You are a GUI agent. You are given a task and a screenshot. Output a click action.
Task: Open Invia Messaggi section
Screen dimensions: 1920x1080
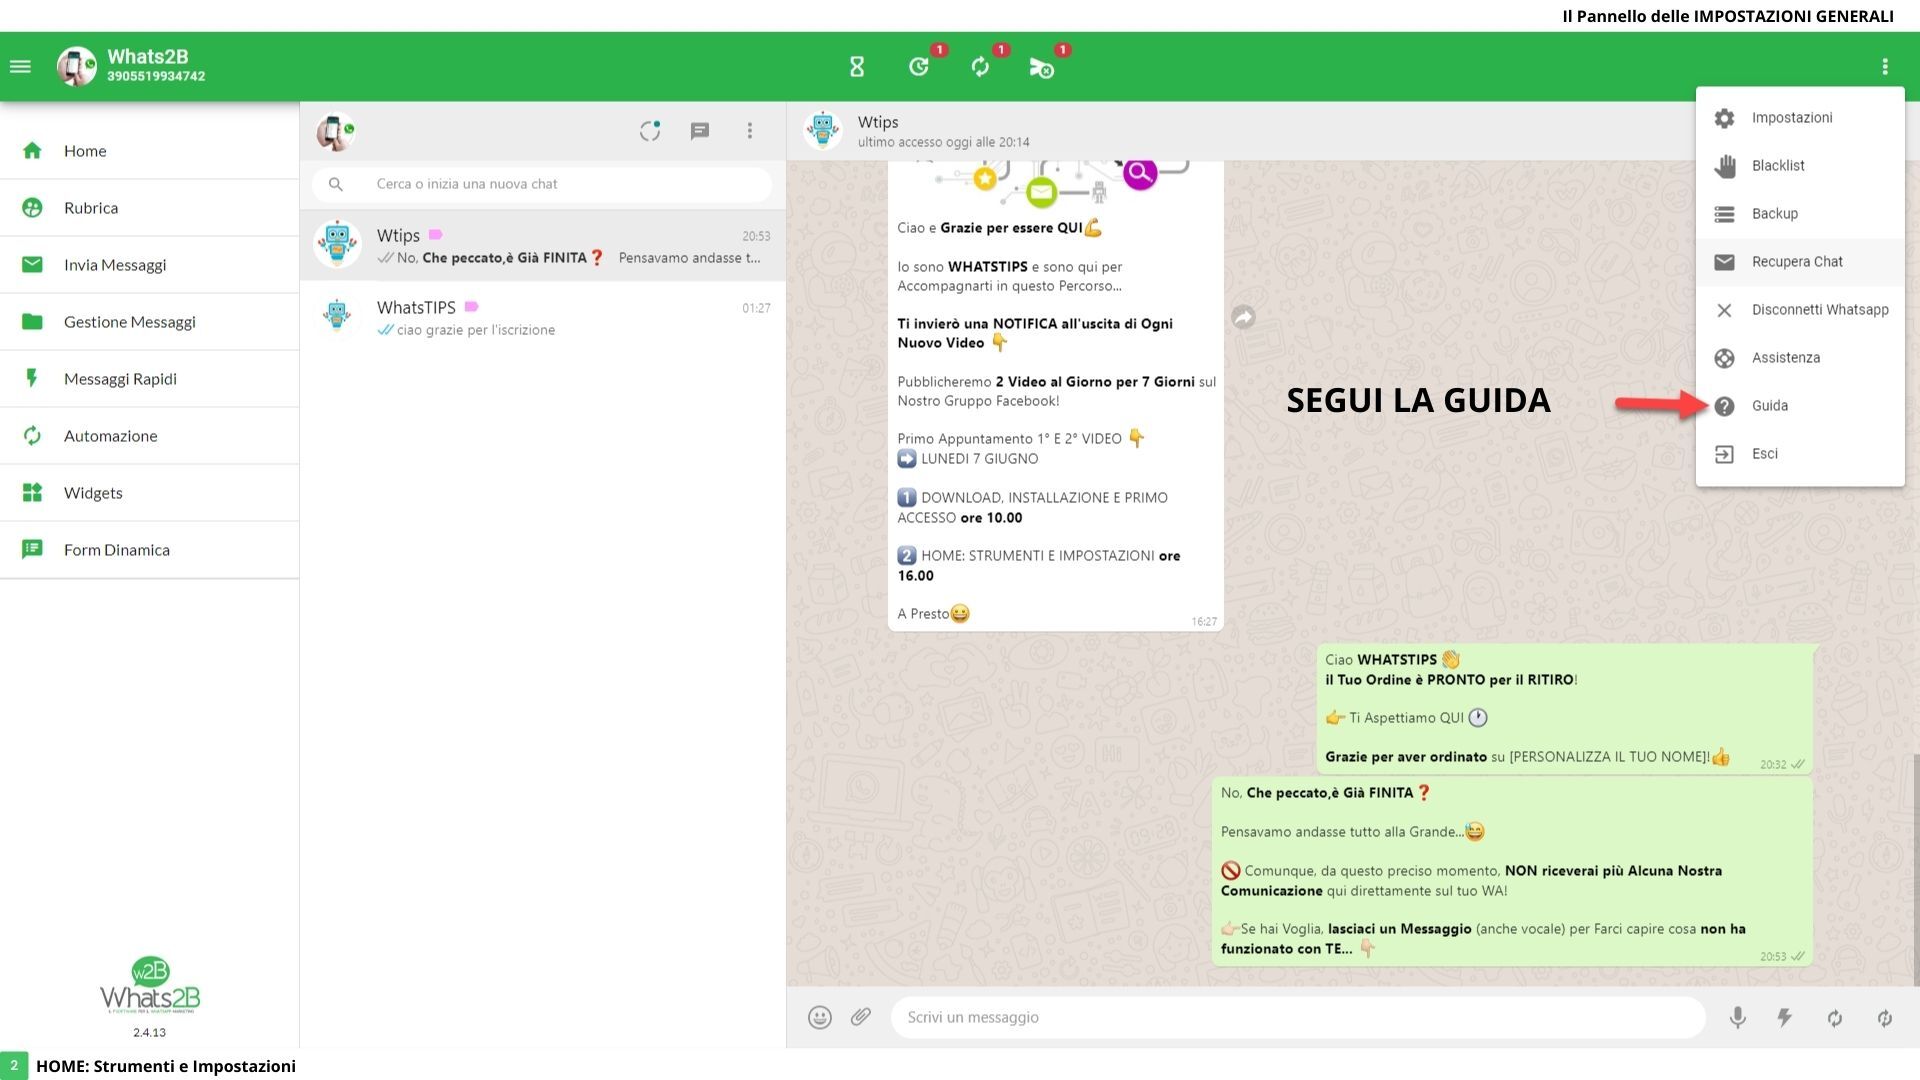[x=150, y=265]
